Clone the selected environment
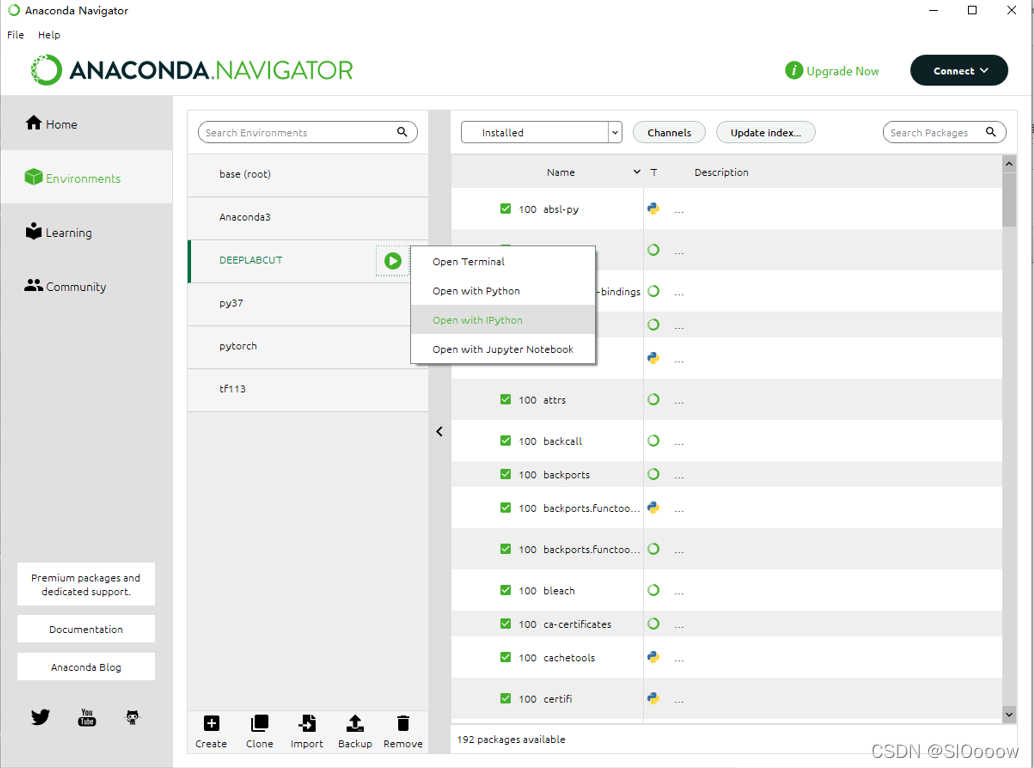Viewport: 1034px width, 768px height. [x=259, y=732]
